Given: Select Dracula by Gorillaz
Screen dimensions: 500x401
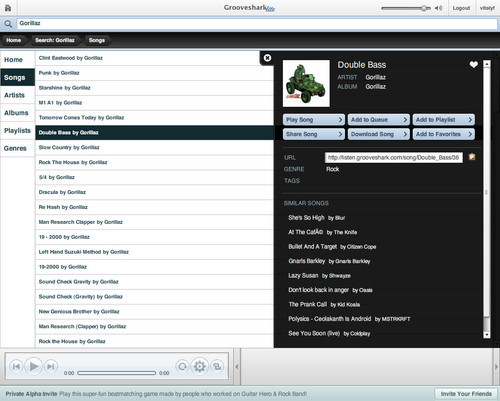Looking at the screenshot, I should pos(154,192).
